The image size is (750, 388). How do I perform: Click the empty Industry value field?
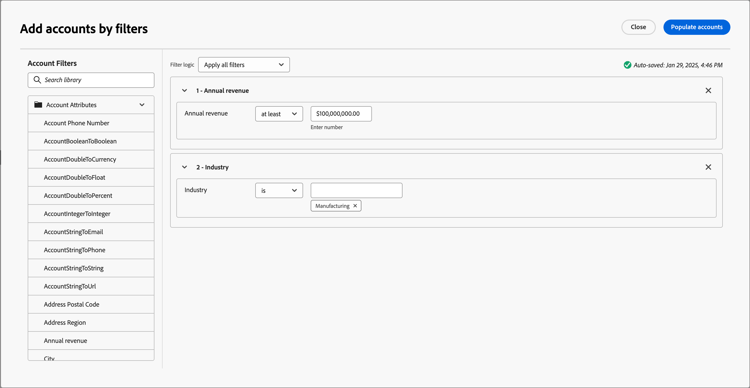pos(356,190)
